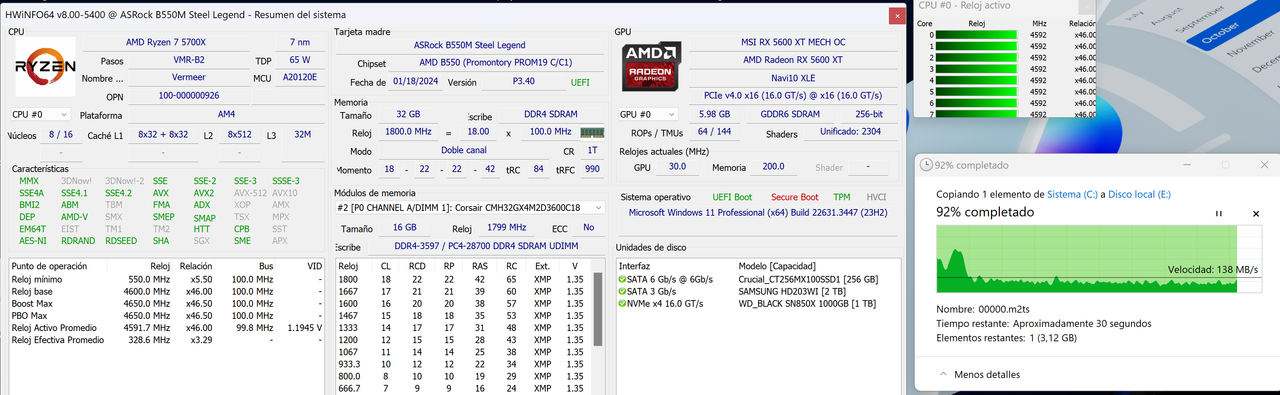Click the ASRock B550M Steel Legend motherboard field
This screenshot has width=1280, height=395.
tap(470, 45)
